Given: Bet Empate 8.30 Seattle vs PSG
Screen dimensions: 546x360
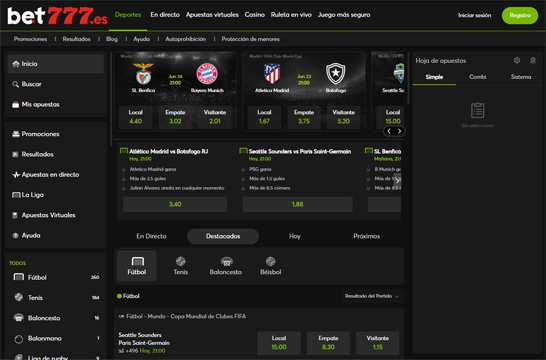Looking at the screenshot, I should [x=328, y=343].
